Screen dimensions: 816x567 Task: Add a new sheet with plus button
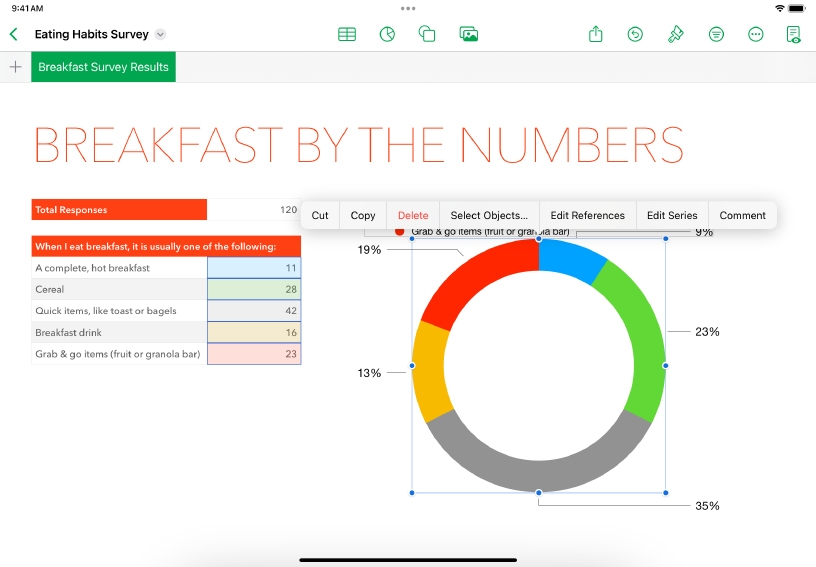point(15,67)
